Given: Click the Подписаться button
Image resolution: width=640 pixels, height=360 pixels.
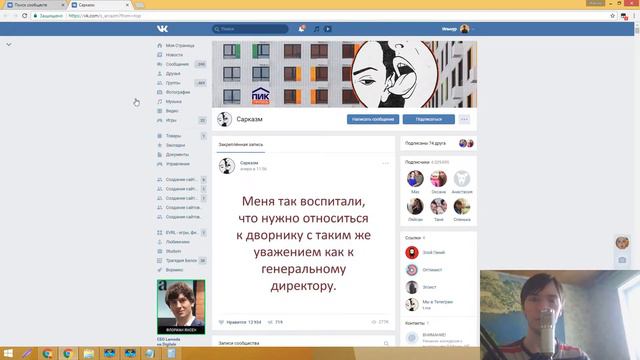Looking at the screenshot, I should 429,119.
